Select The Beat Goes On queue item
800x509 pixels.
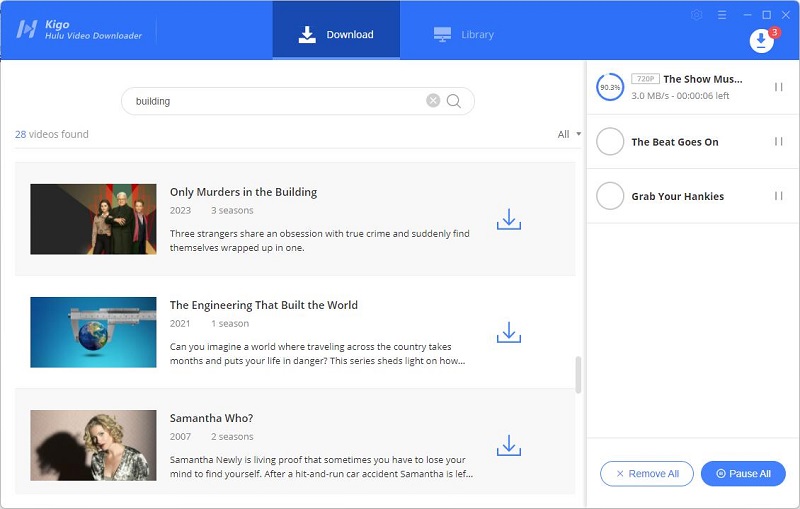pos(693,142)
